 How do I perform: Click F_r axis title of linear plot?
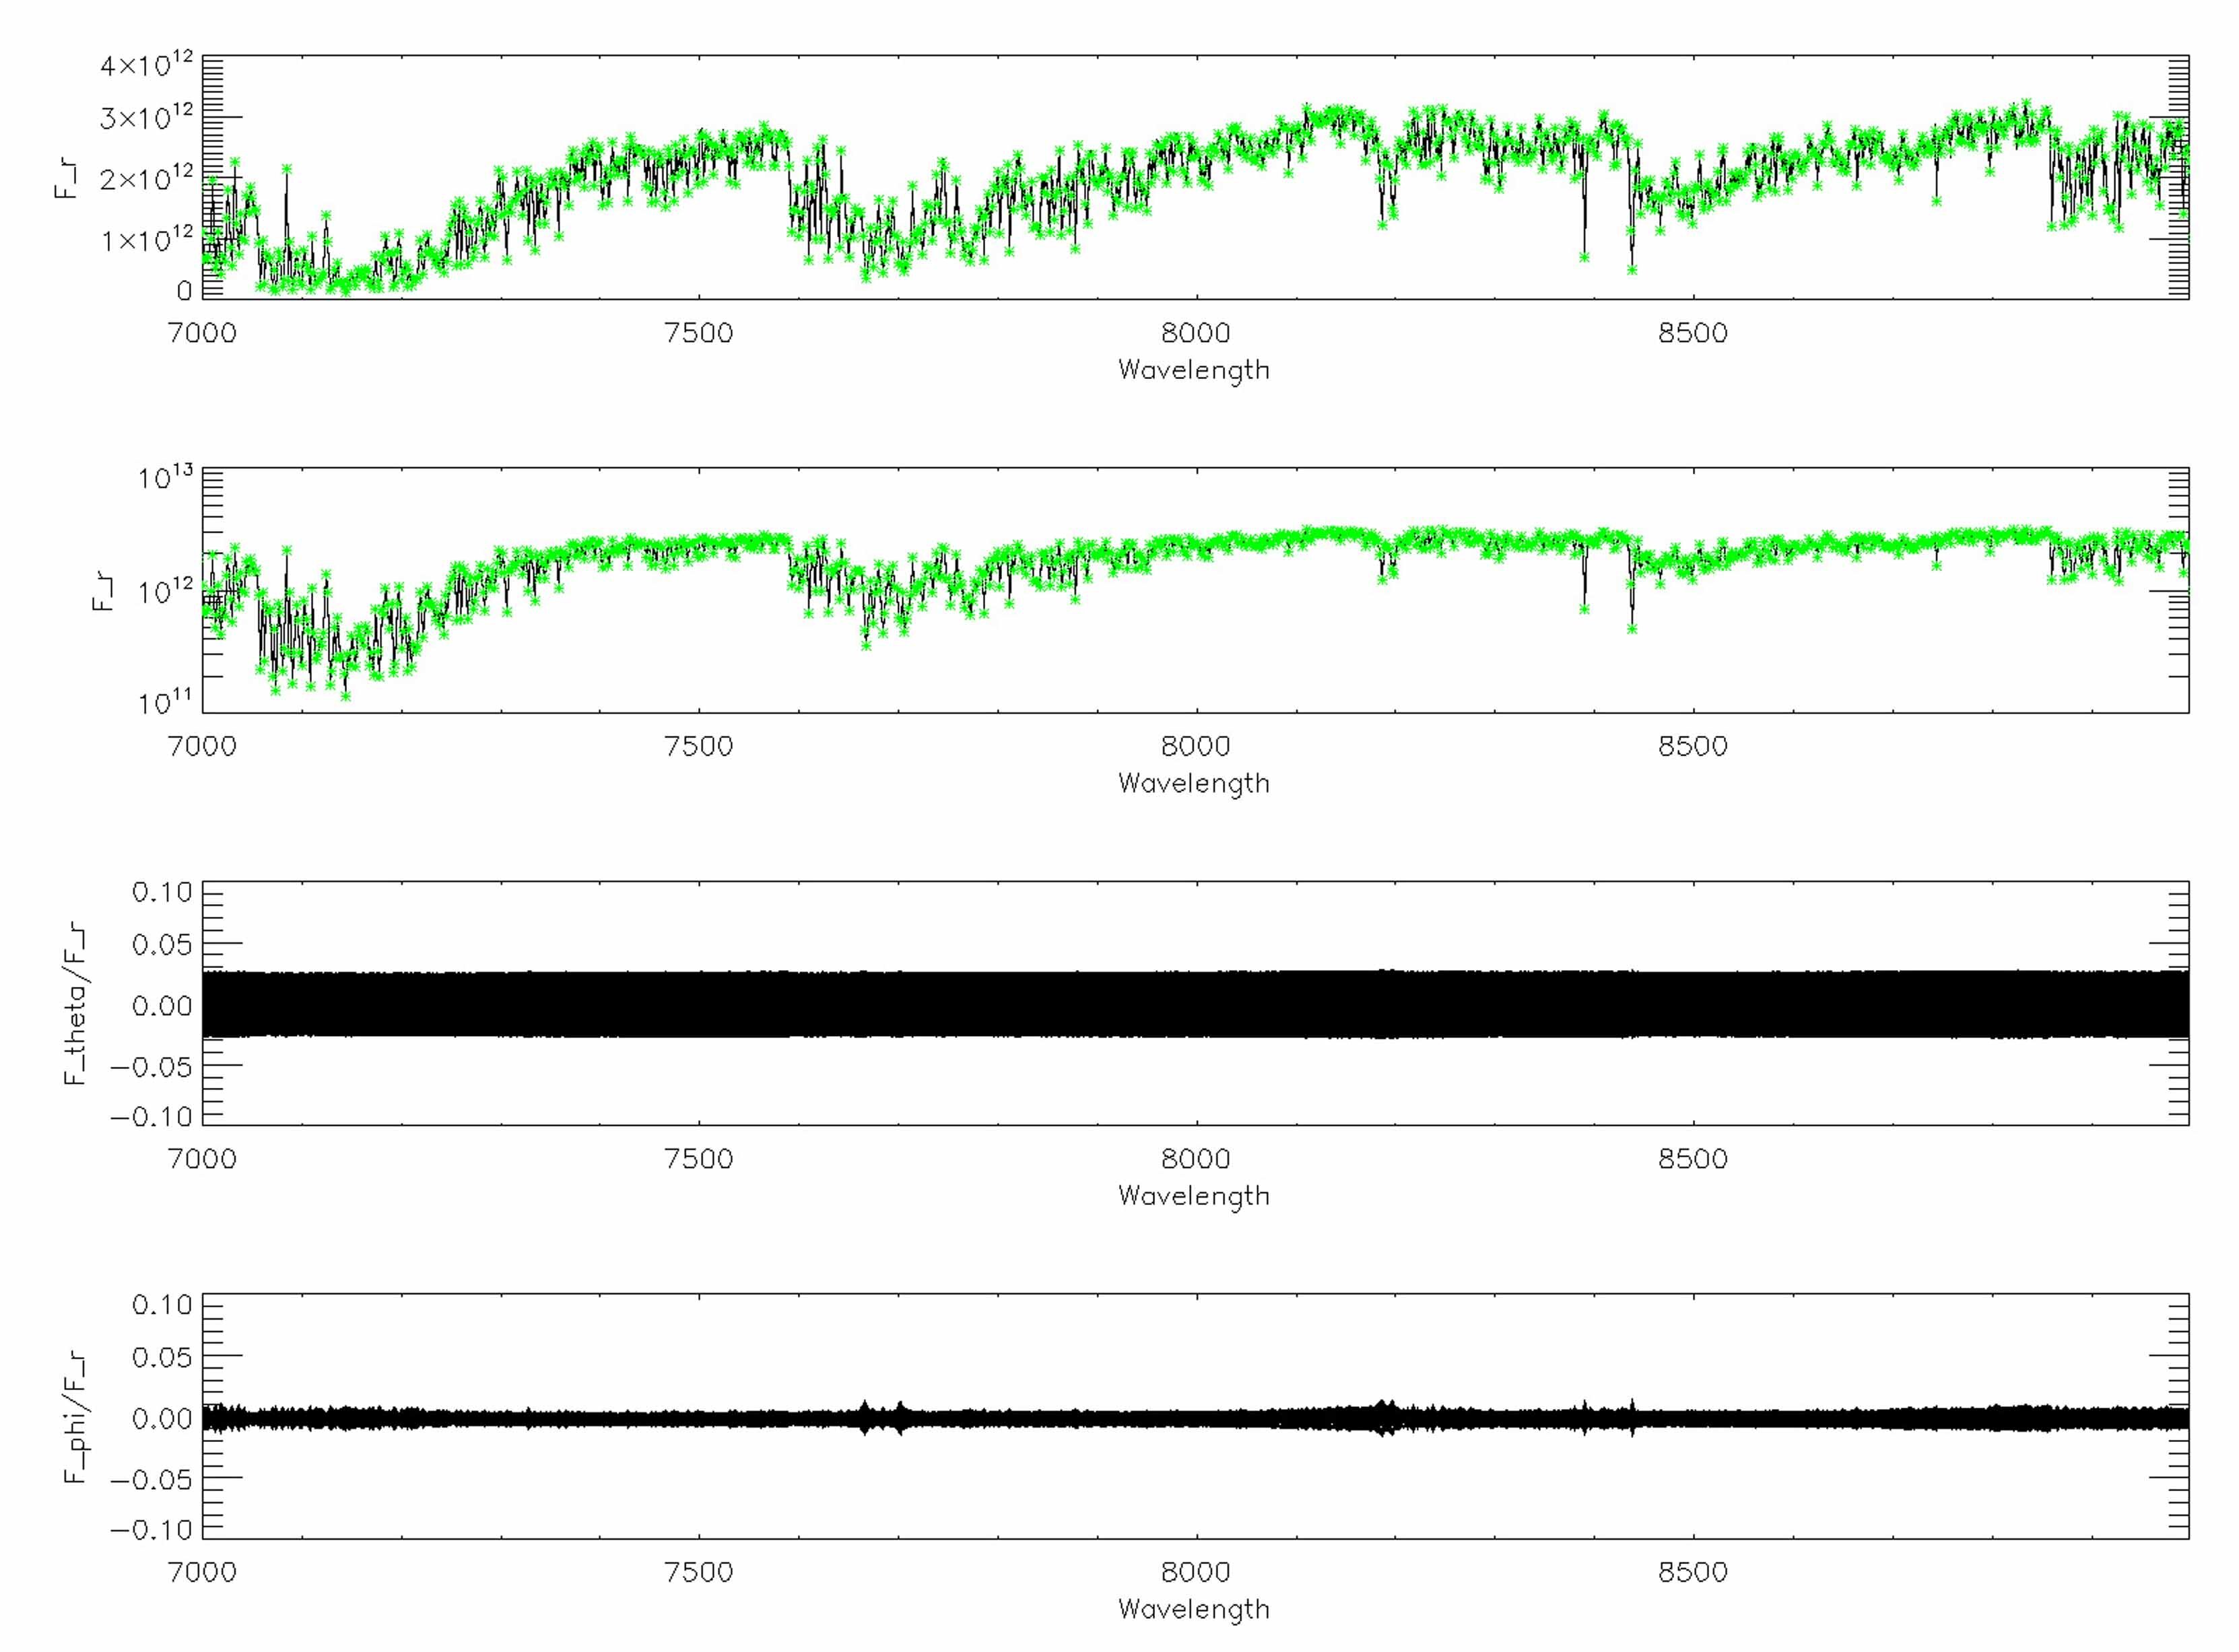68,178
